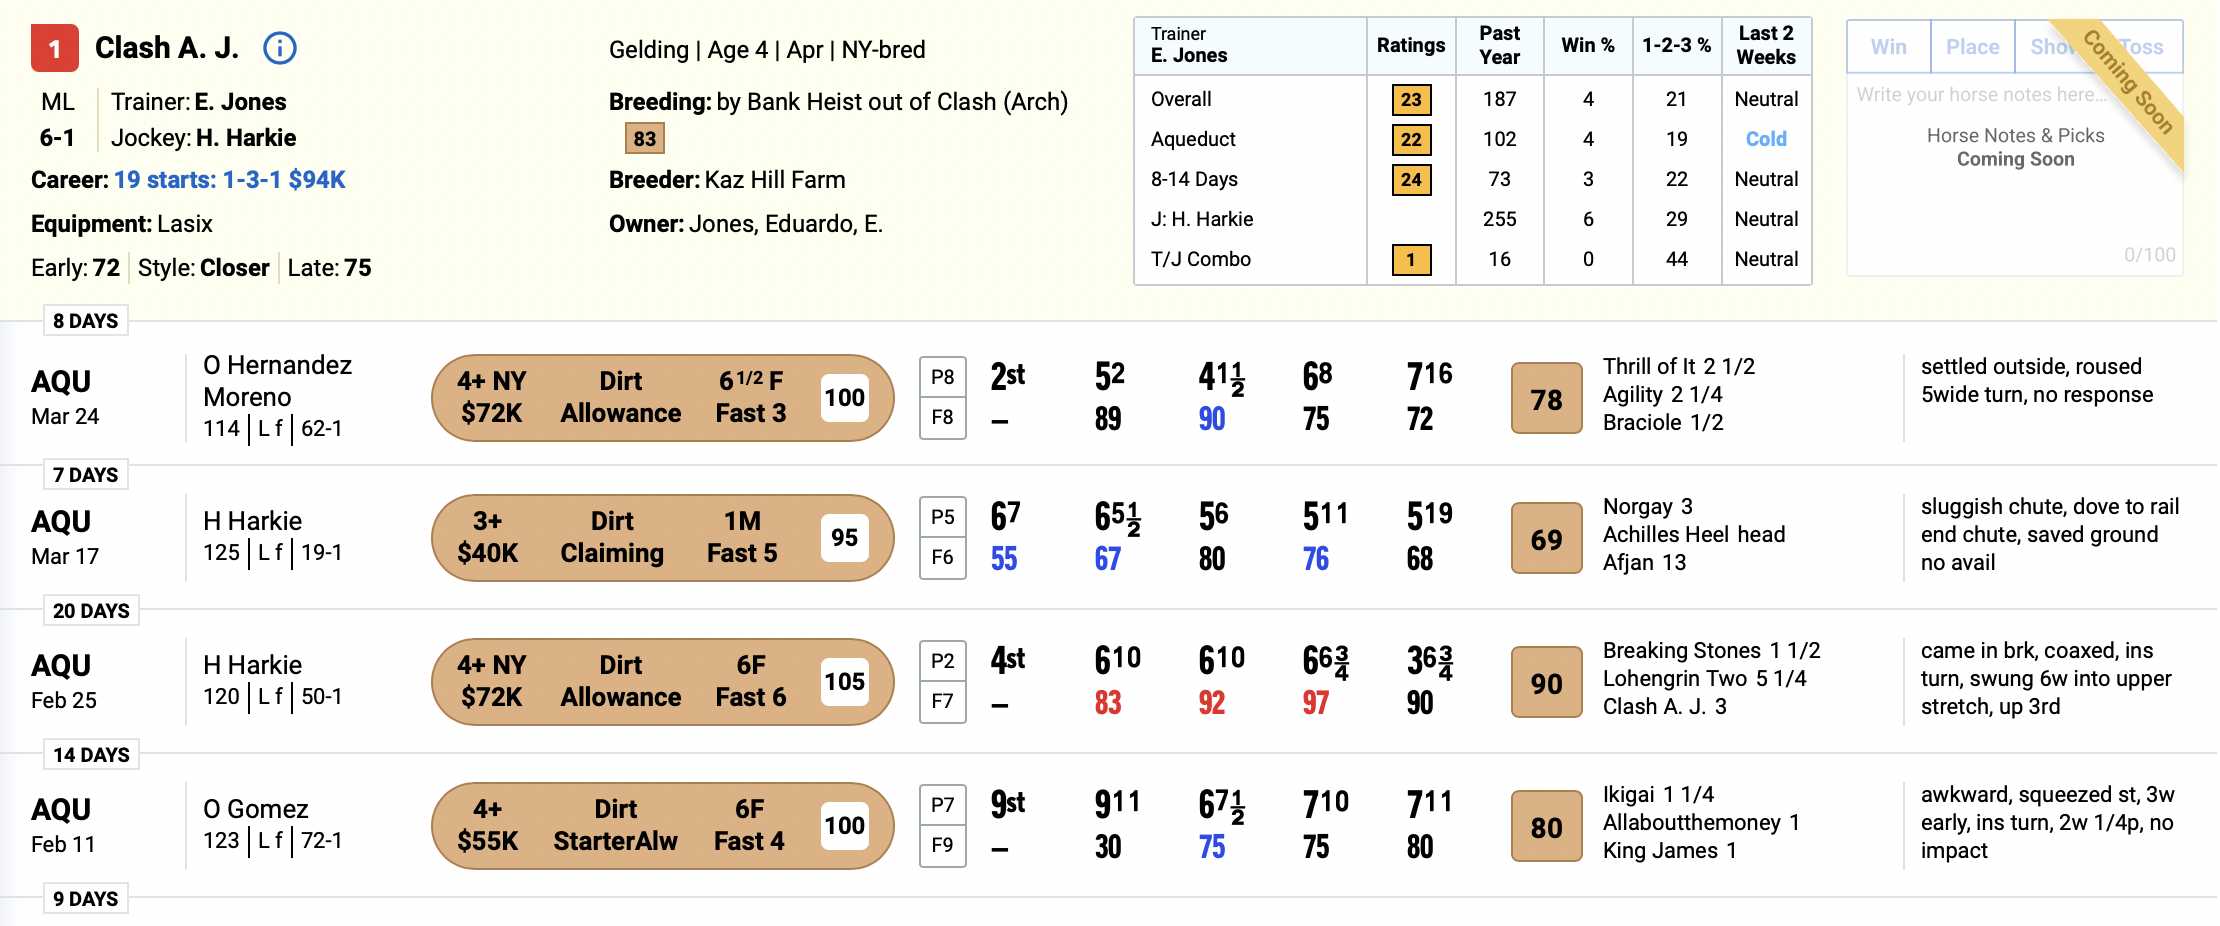
Task: Open the Mar 17 $40K Claiming race pill
Action: pos(662,537)
